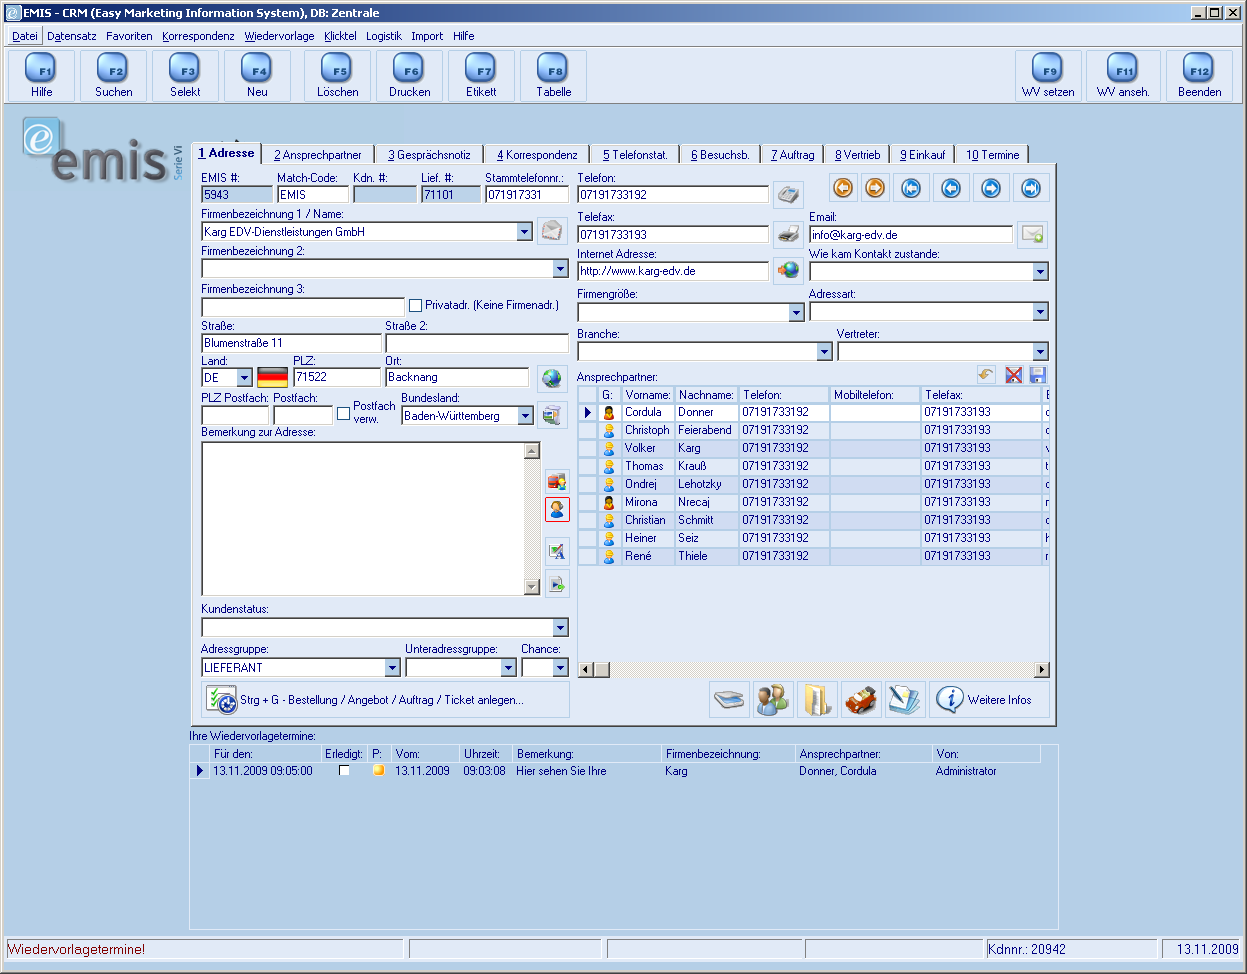Click the telephone dial icon next to Telefon
The height and width of the screenshot is (974, 1247).
pyautogui.click(x=788, y=194)
